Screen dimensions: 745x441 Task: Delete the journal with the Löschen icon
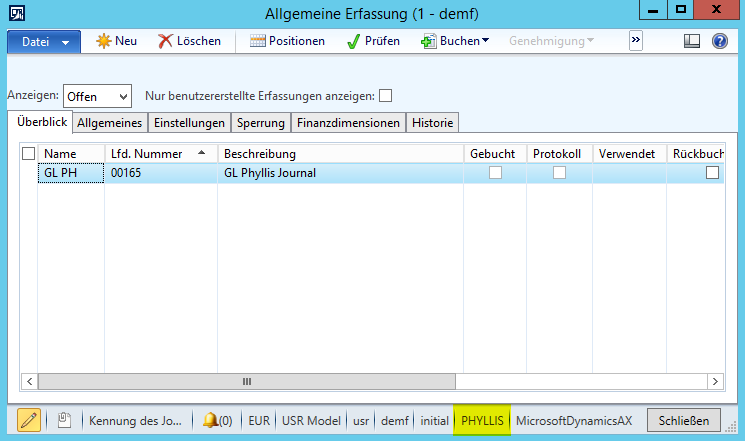pos(167,41)
